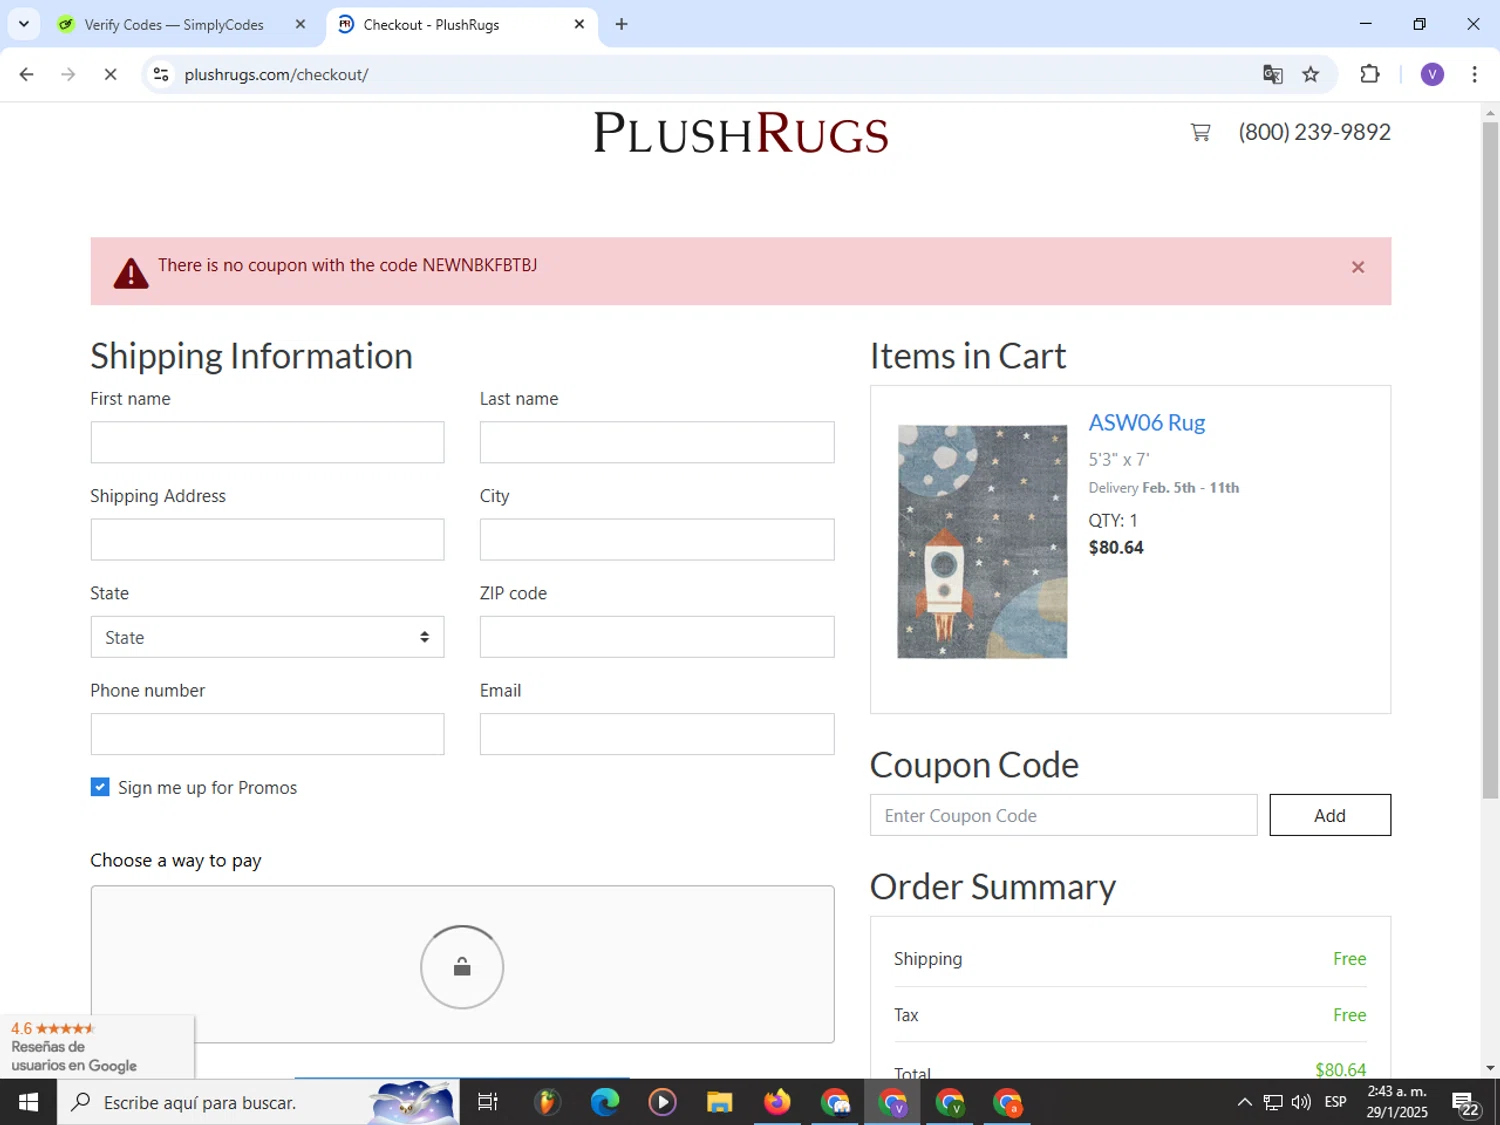
Task: Click the space rug thumbnail image
Action: [982, 541]
